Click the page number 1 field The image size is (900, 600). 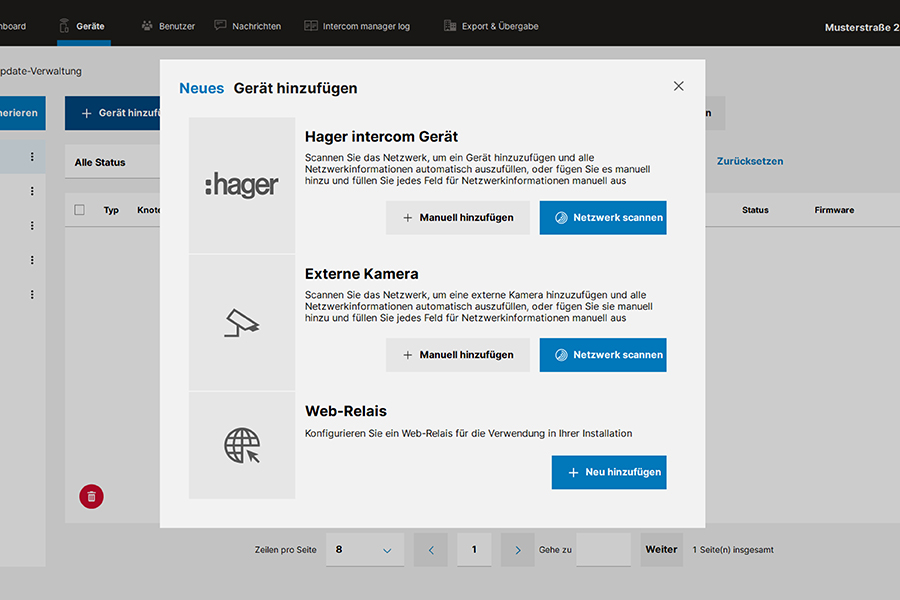click(x=474, y=549)
